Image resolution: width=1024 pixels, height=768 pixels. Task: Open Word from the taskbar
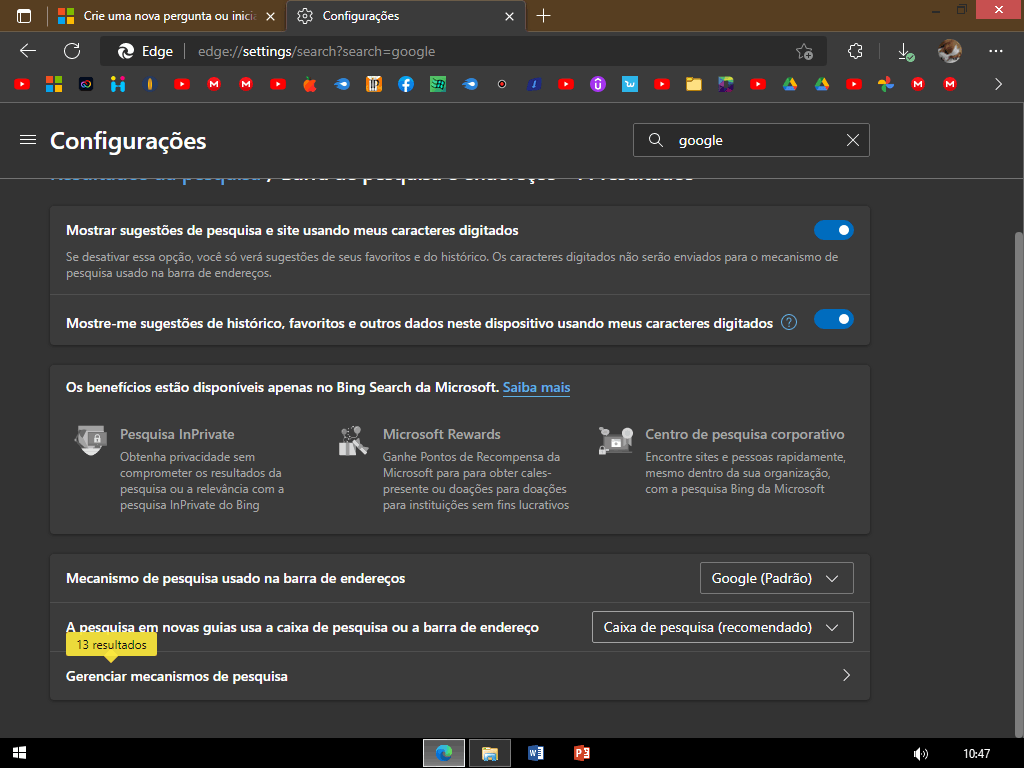[536, 753]
